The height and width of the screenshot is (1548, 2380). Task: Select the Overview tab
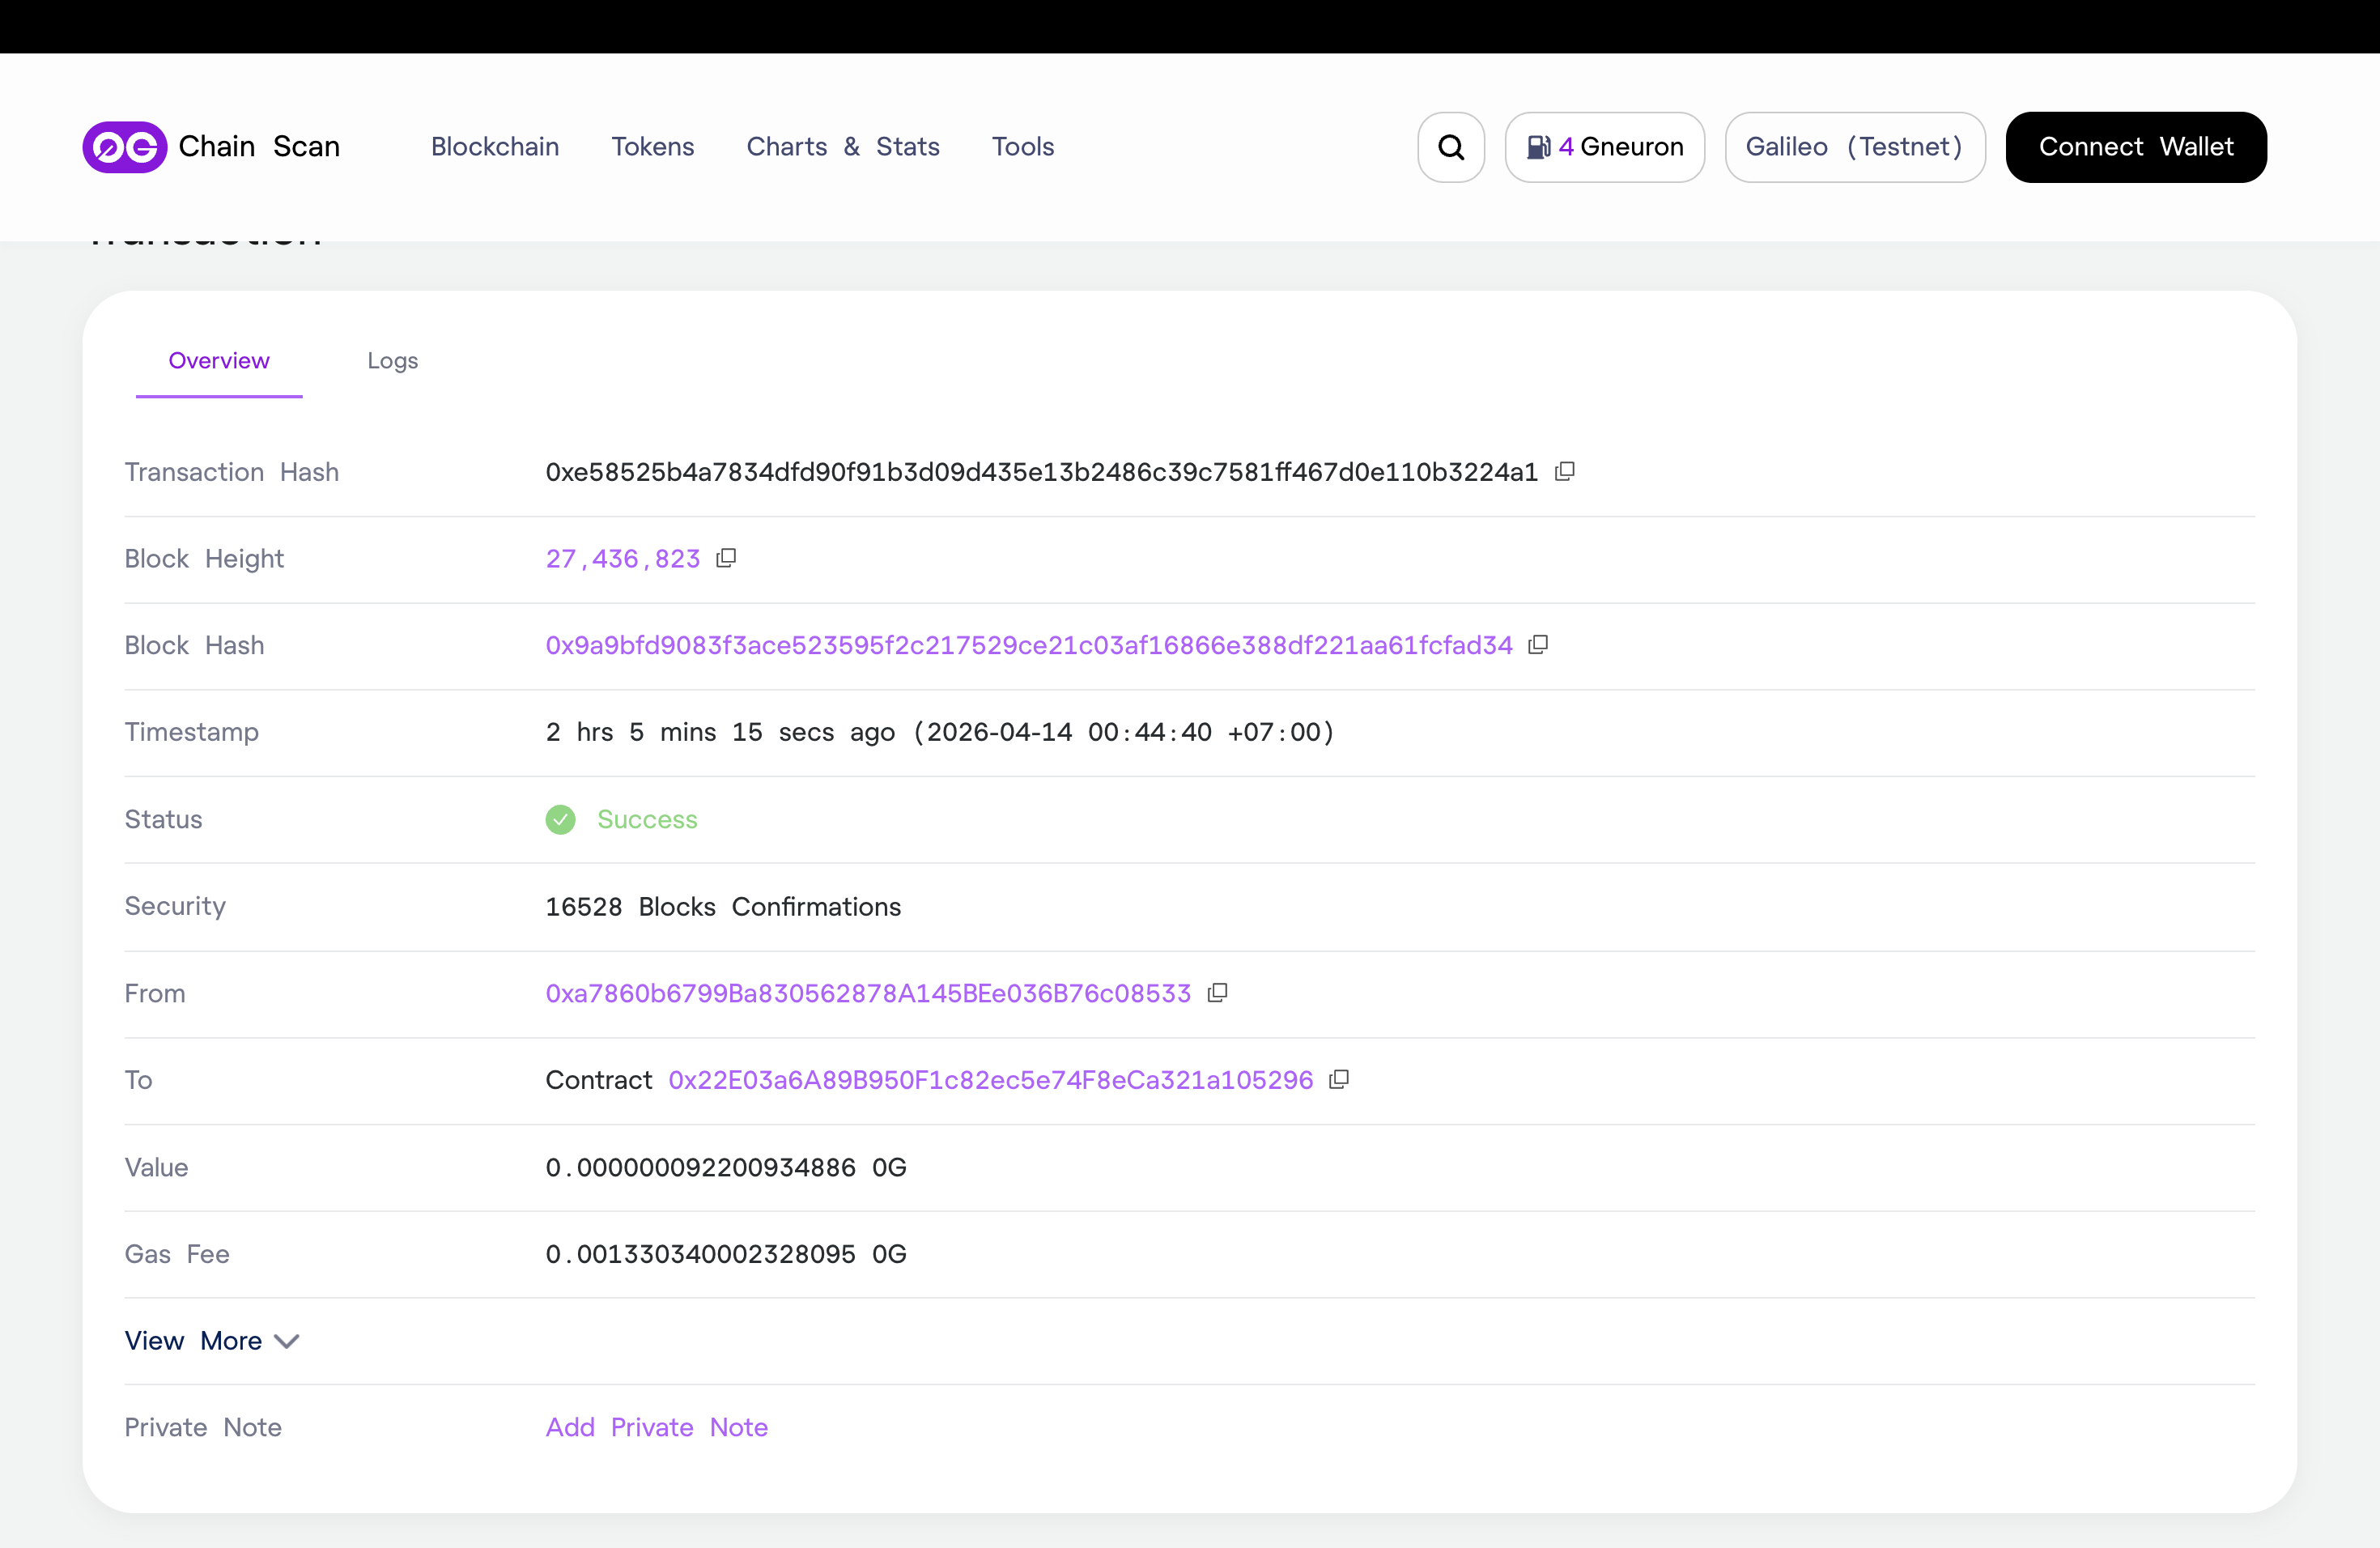[x=219, y=360]
